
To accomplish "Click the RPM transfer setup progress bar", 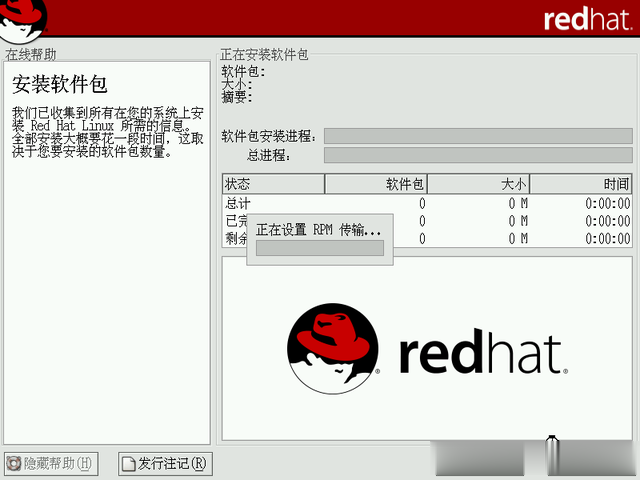I will pos(320,248).
